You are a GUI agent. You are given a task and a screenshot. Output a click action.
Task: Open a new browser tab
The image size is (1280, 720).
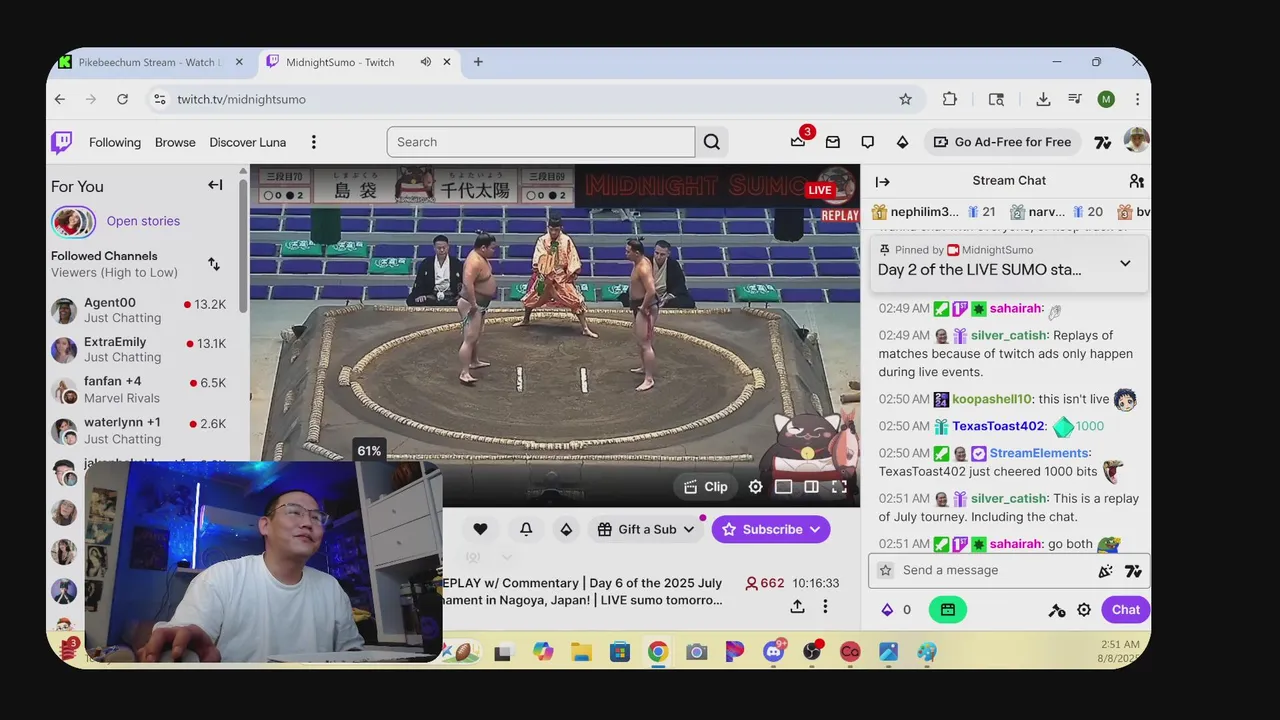pyautogui.click(x=478, y=62)
